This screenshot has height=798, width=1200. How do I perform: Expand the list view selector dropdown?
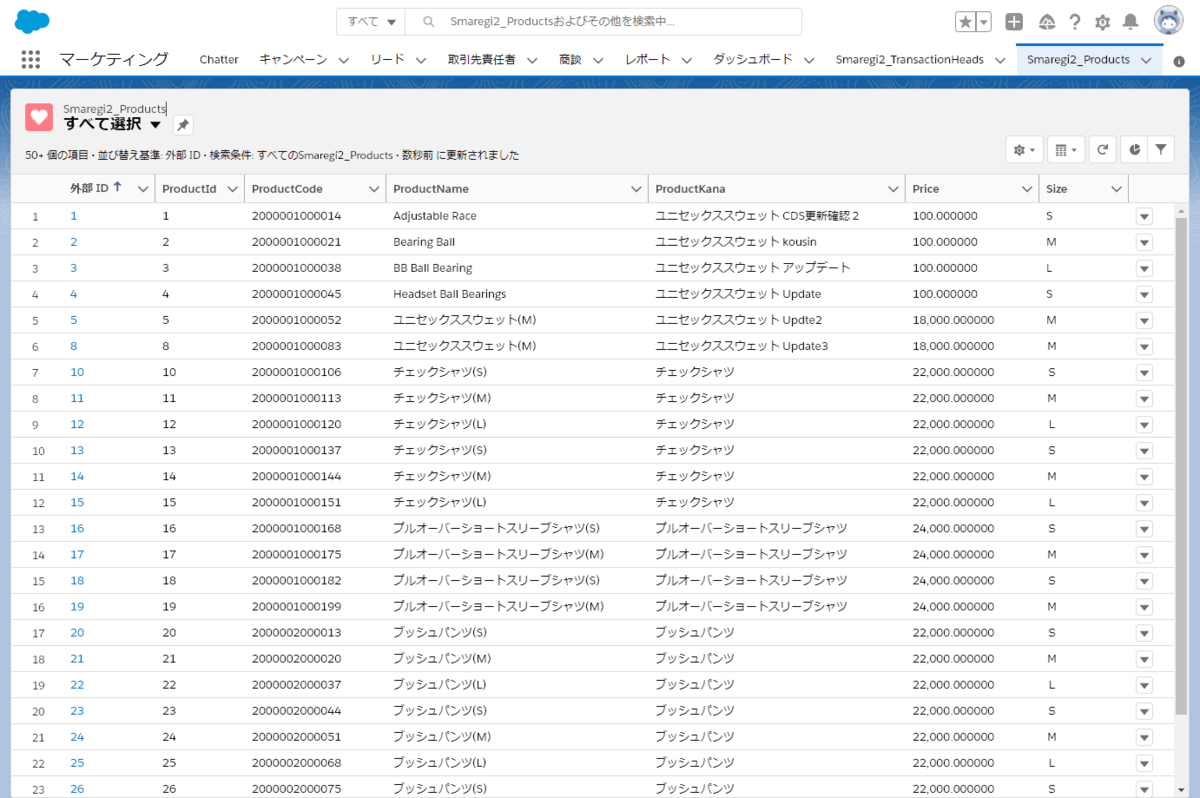(155, 125)
